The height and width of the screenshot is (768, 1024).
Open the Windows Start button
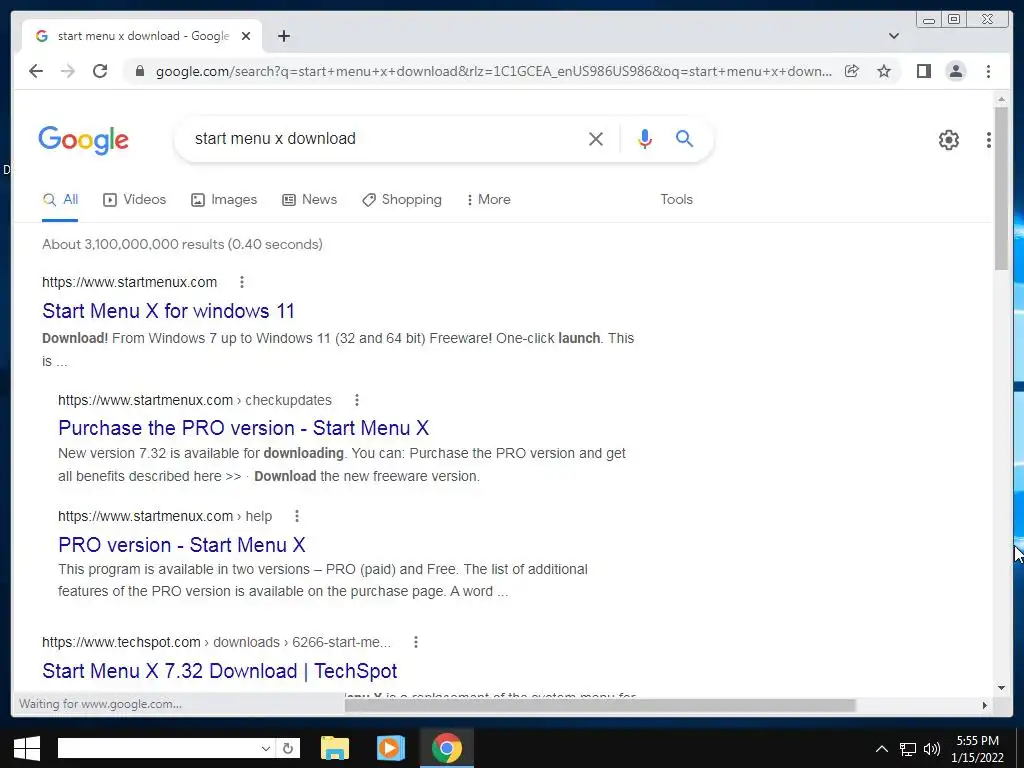click(x=26, y=748)
